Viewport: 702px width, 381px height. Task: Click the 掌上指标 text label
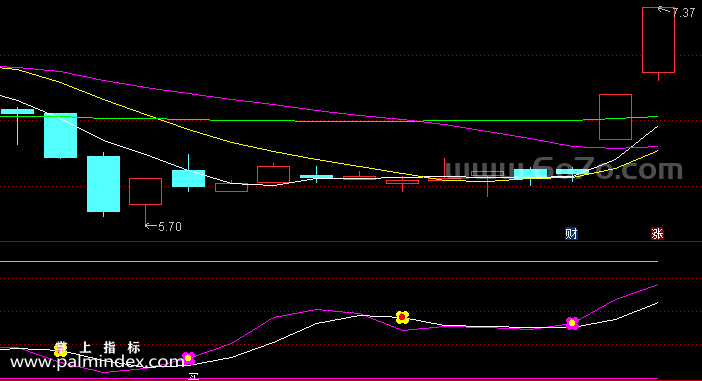point(97,347)
